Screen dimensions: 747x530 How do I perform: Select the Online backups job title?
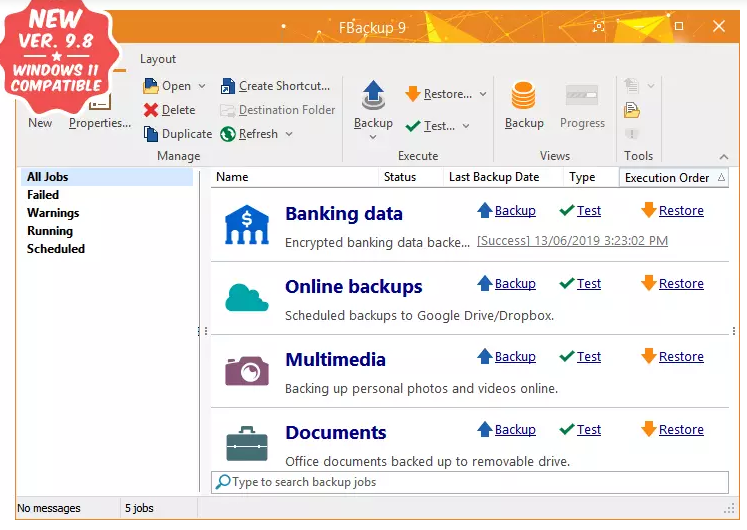coord(353,287)
